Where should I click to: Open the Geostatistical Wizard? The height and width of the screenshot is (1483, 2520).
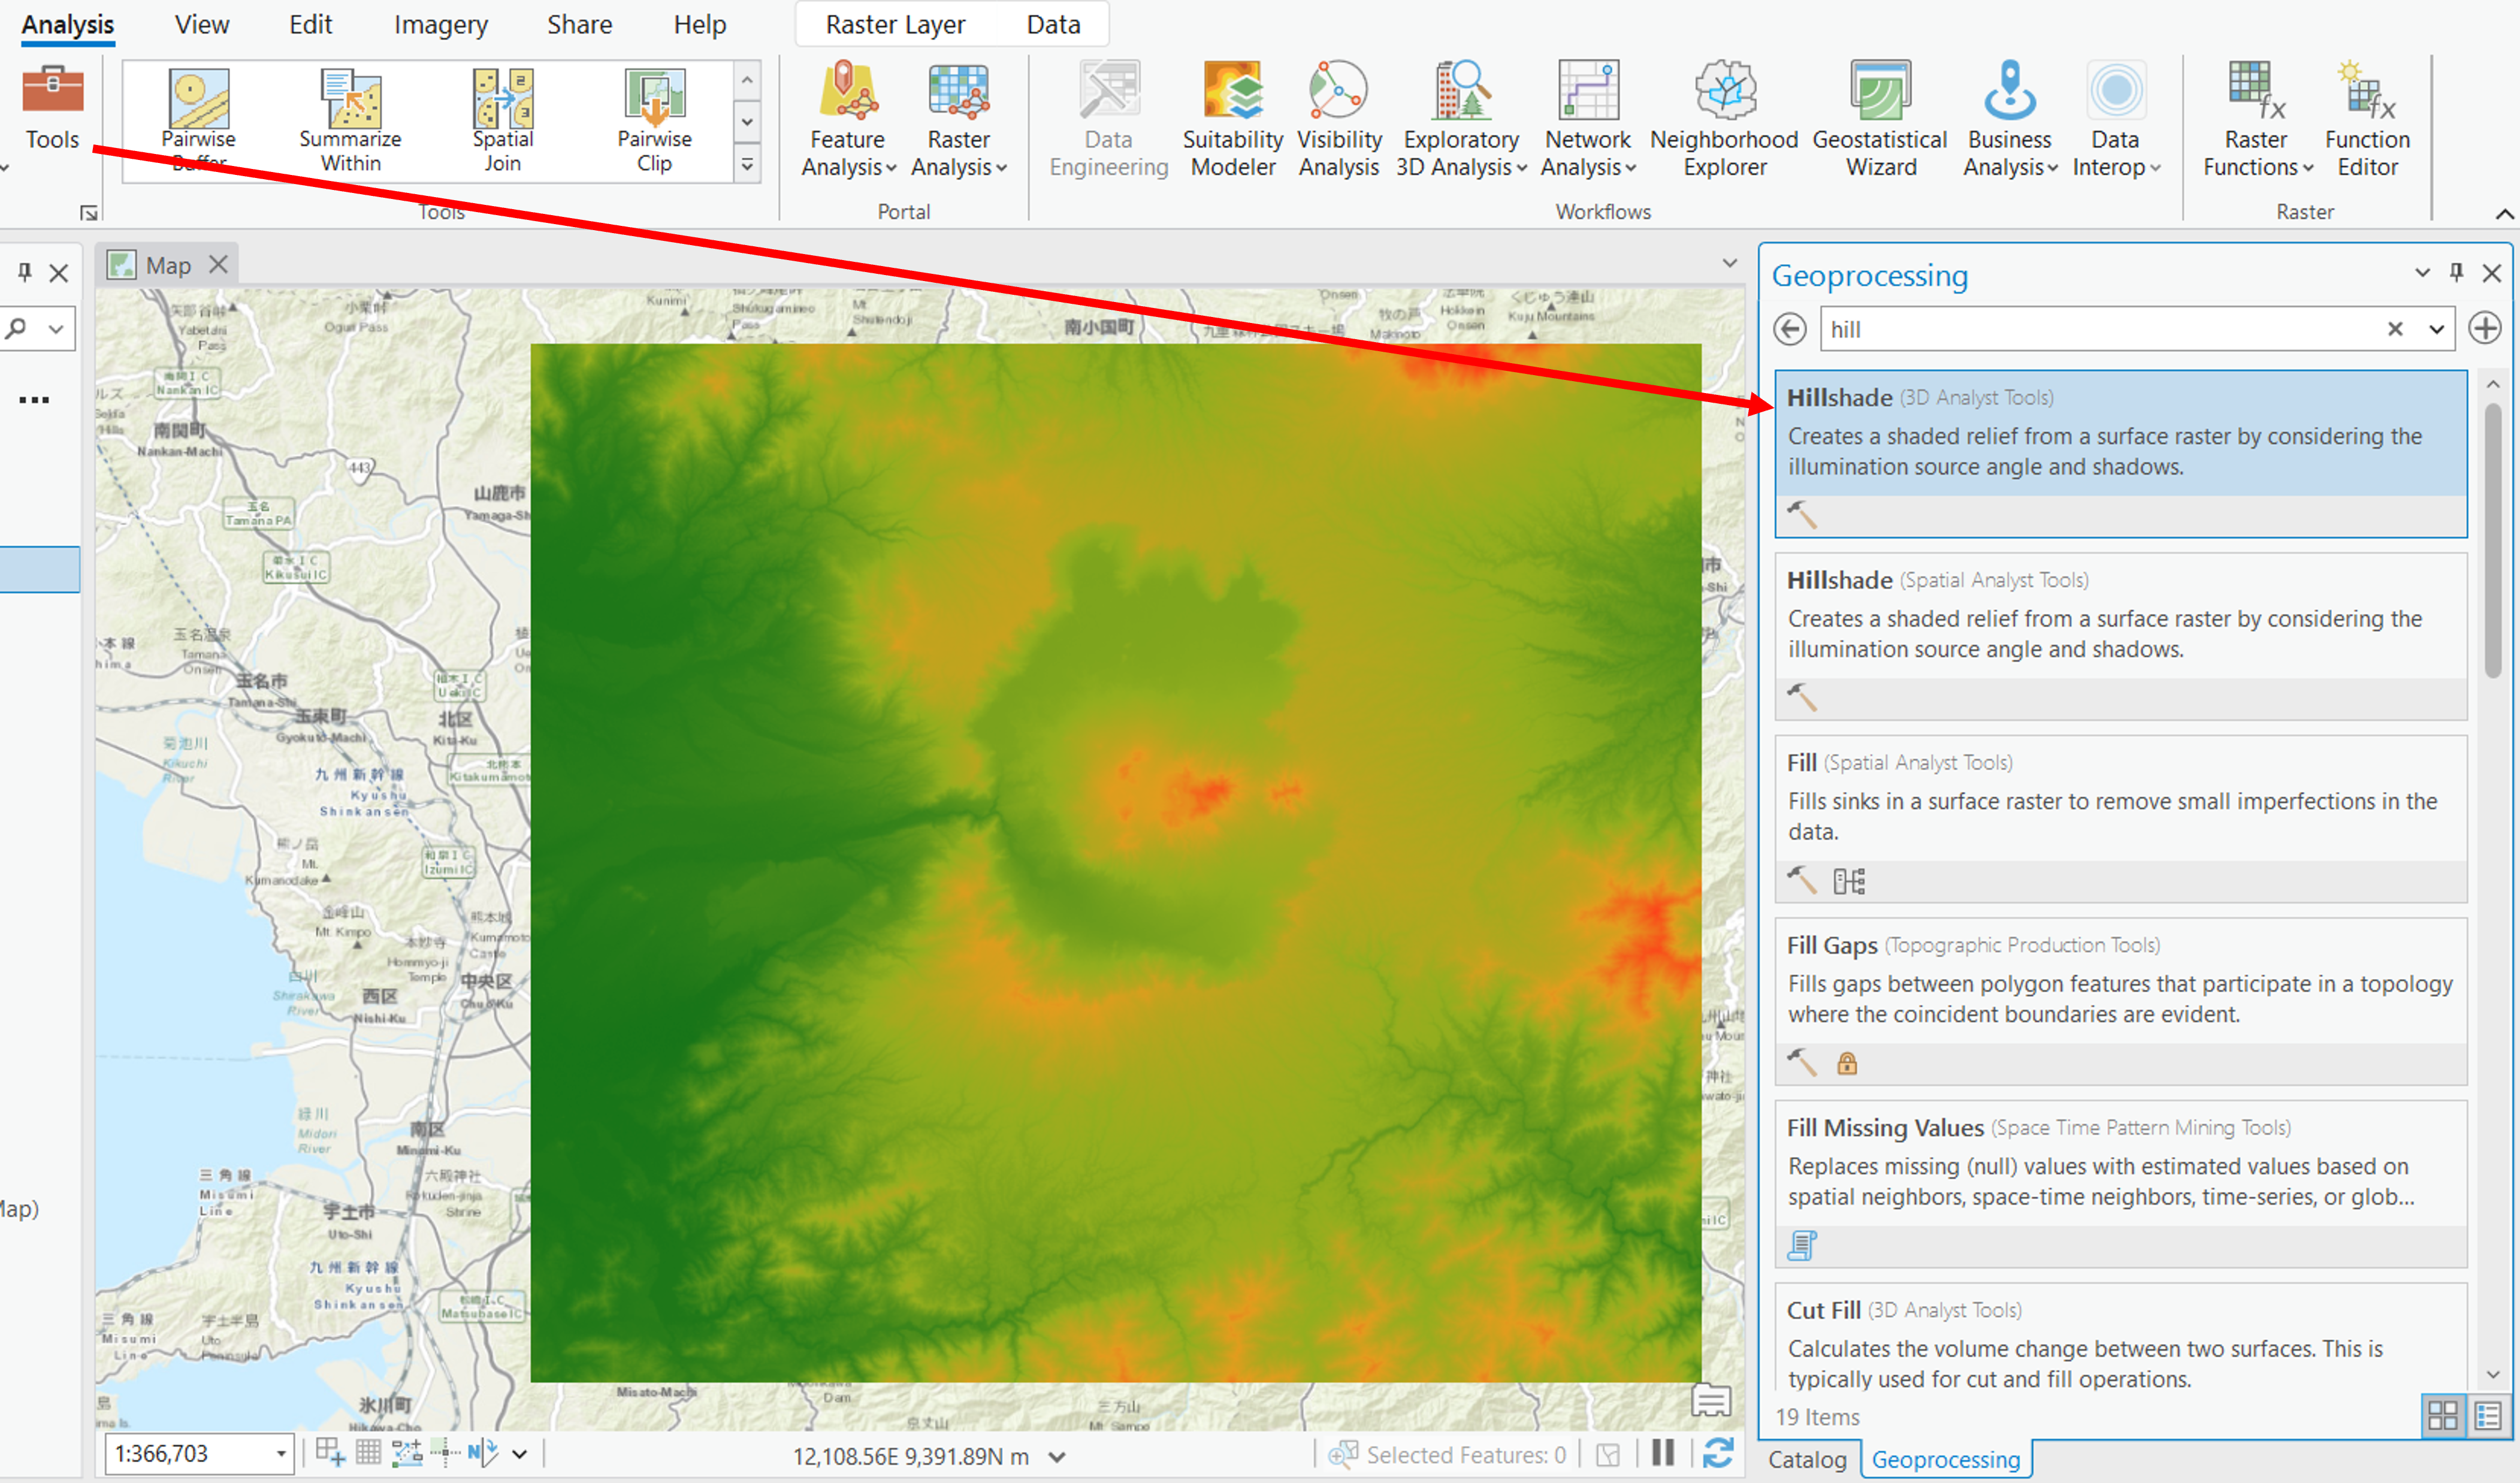pyautogui.click(x=1880, y=120)
